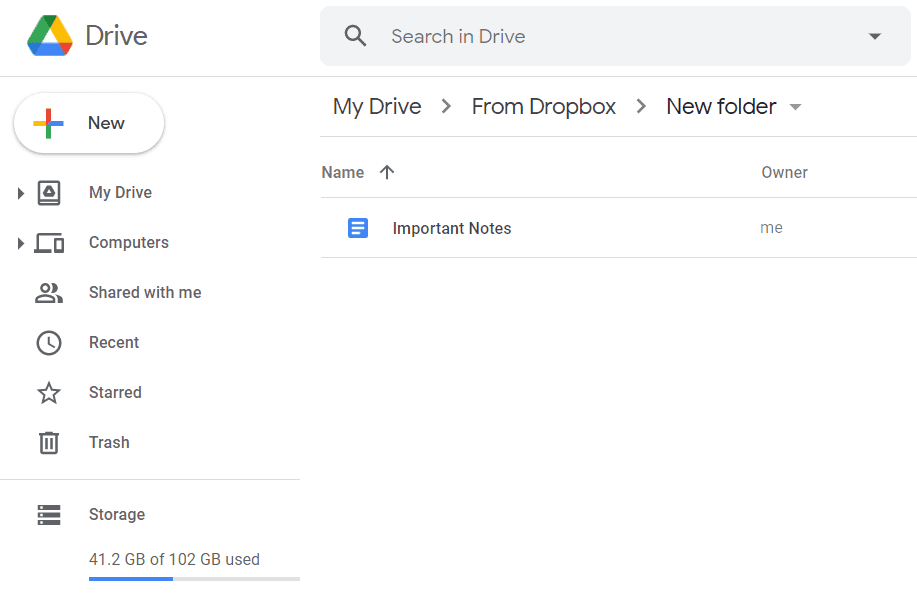Click the Storage stack icon
917x611 pixels.
coord(49,515)
